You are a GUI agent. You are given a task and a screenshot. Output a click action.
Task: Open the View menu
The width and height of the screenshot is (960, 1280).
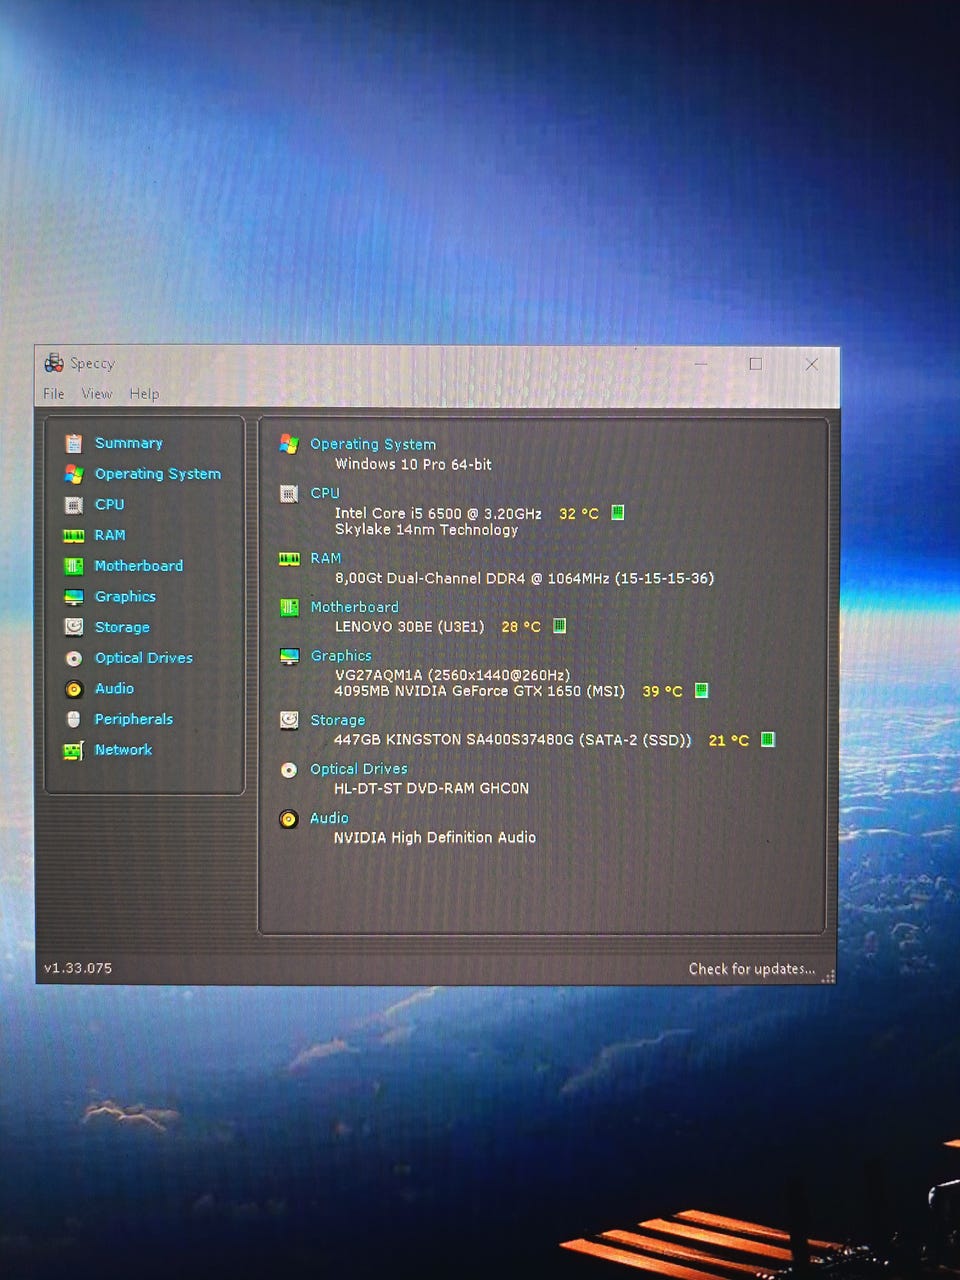[x=97, y=394]
